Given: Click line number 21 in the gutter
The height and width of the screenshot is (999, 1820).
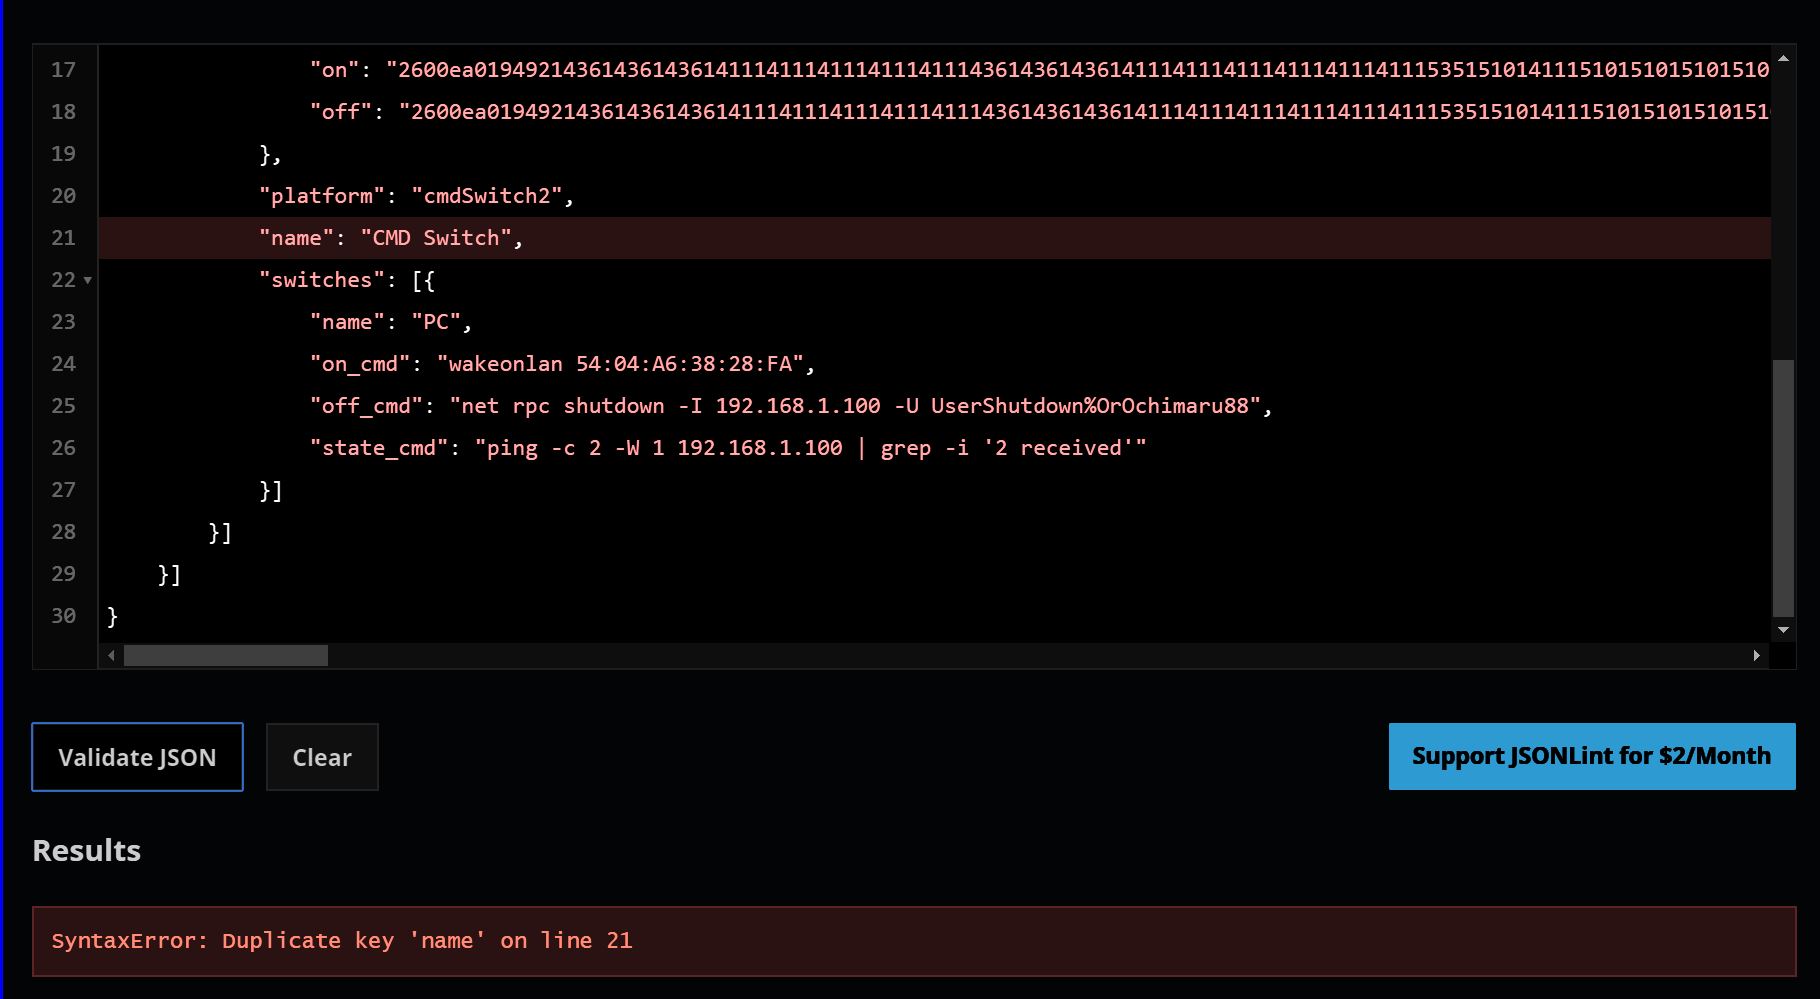Looking at the screenshot, I should point(63,238).
